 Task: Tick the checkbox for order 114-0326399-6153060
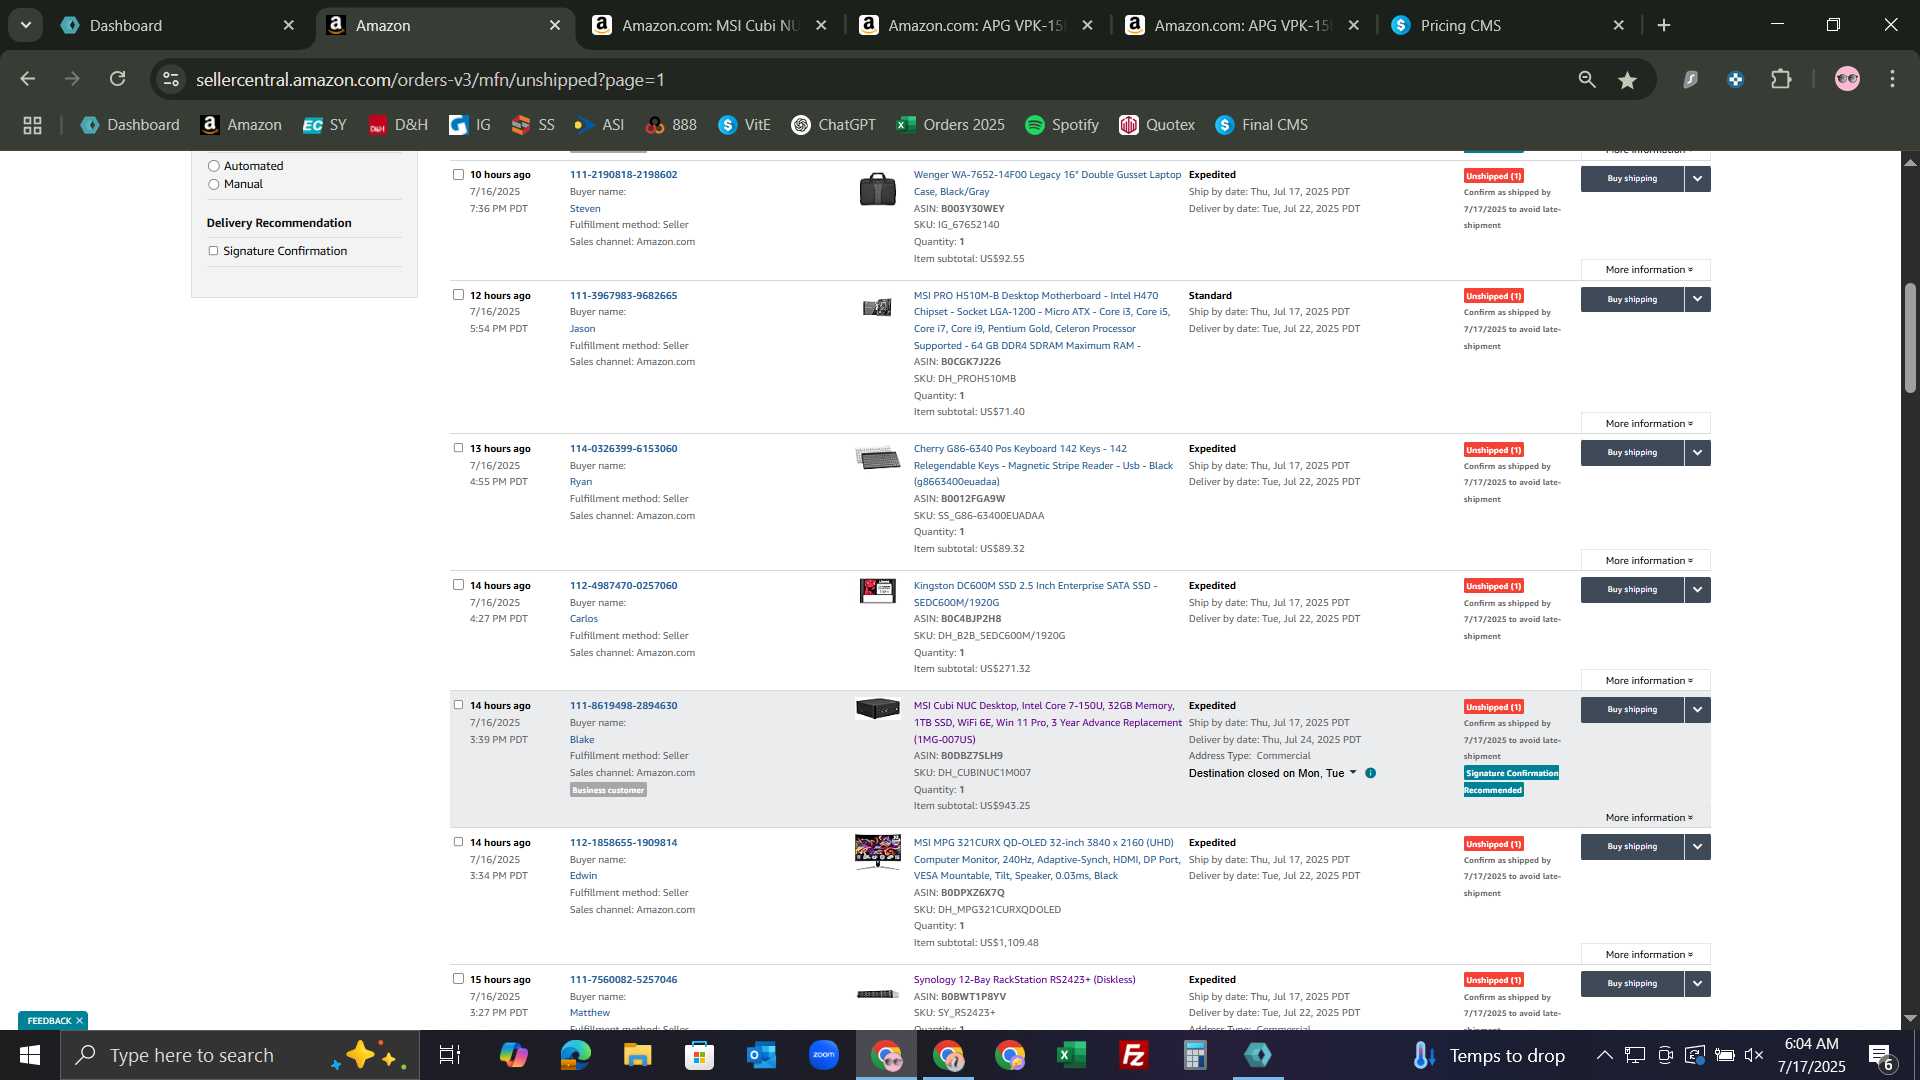[x=458, y=448]
